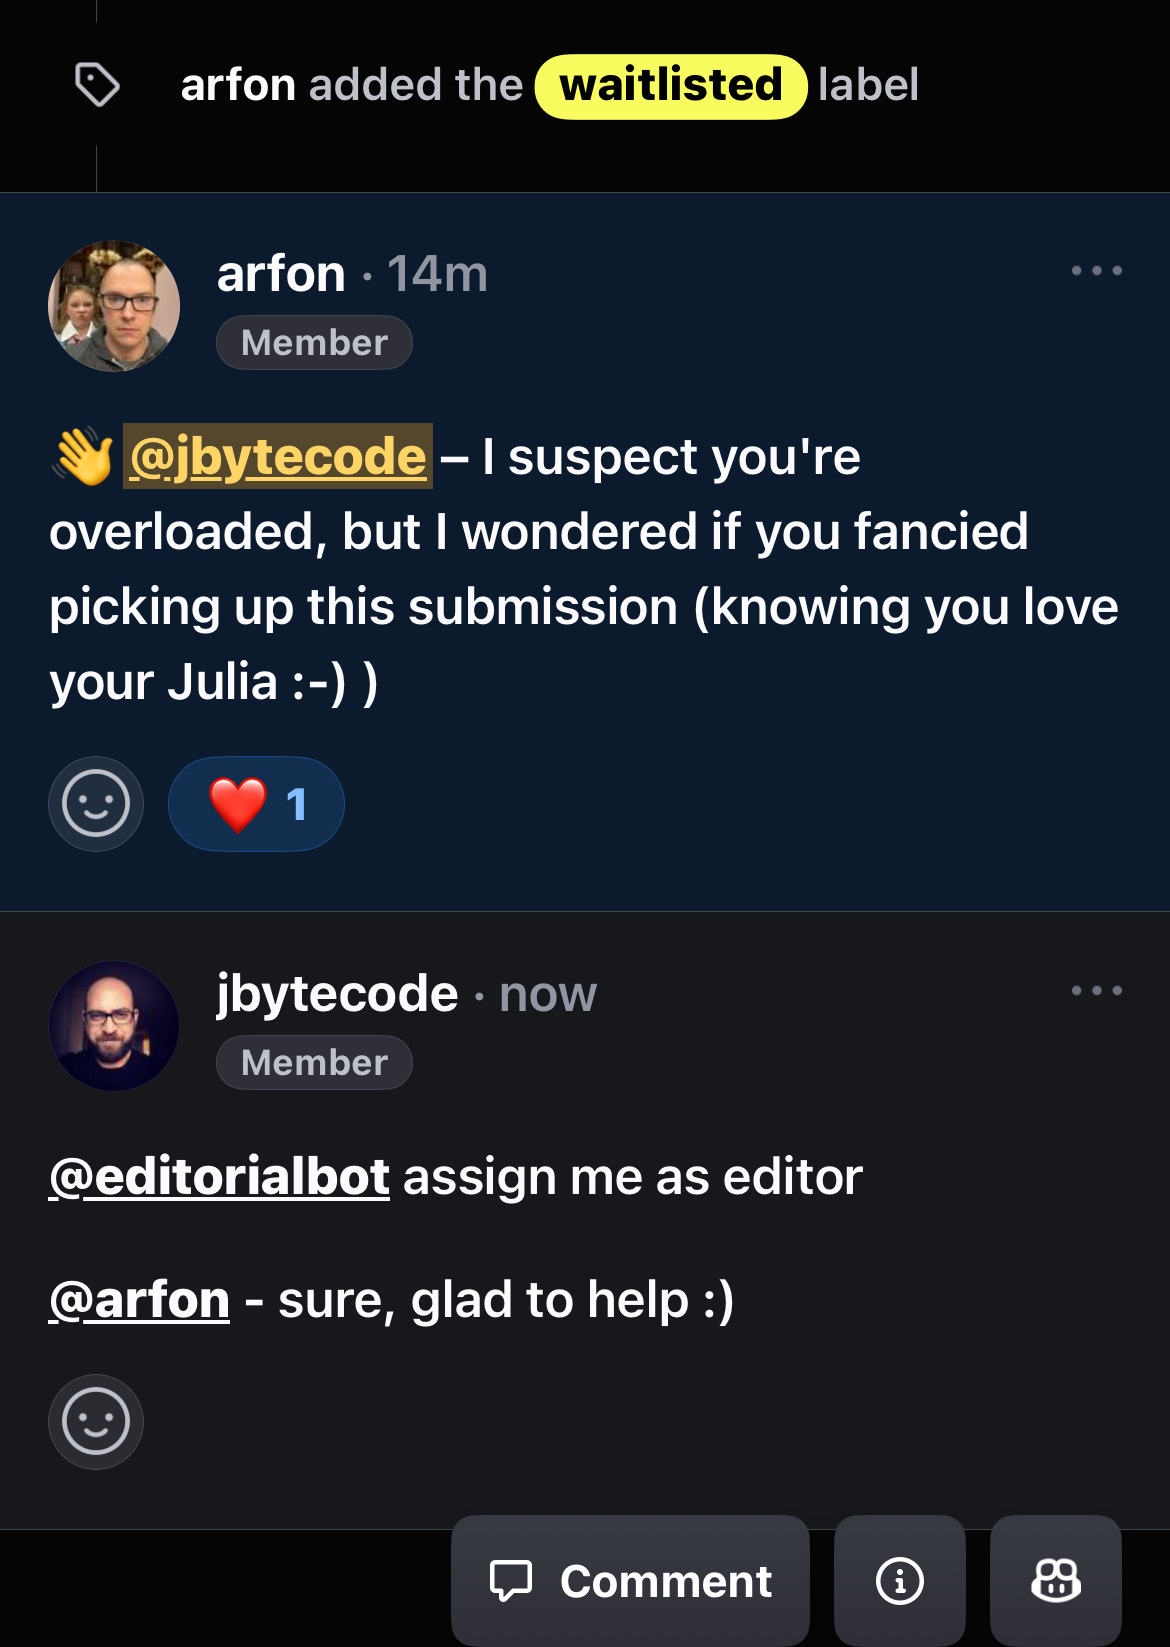This screenshot has height=1647, width=1170.
Task: Open the Copilot assistant
Action: click(x=1055, y=1581)
